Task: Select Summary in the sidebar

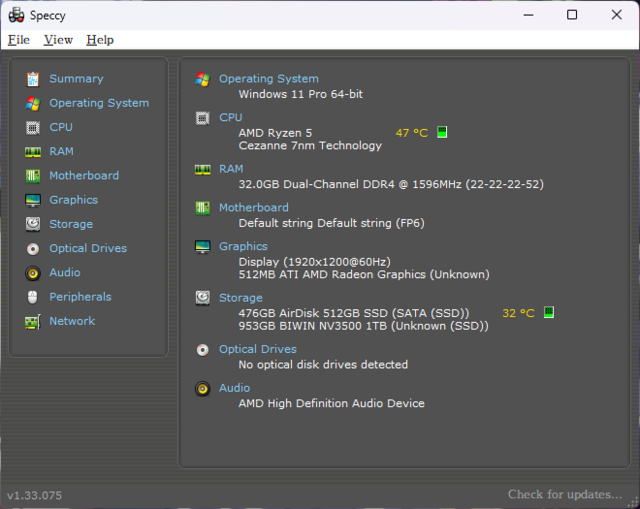Action: click(76, 79)
